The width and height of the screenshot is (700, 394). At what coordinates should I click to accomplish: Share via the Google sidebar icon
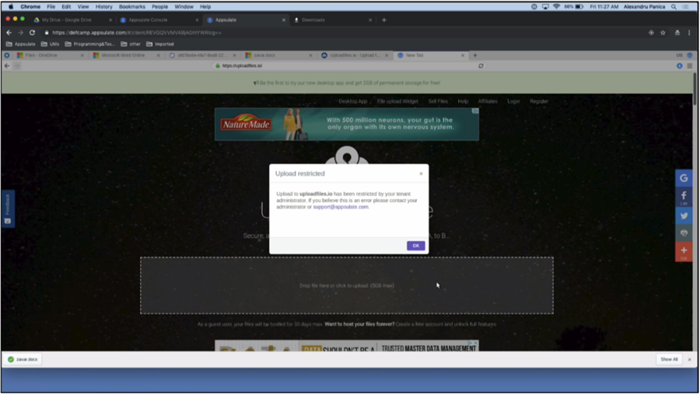[x=683, y=178]
